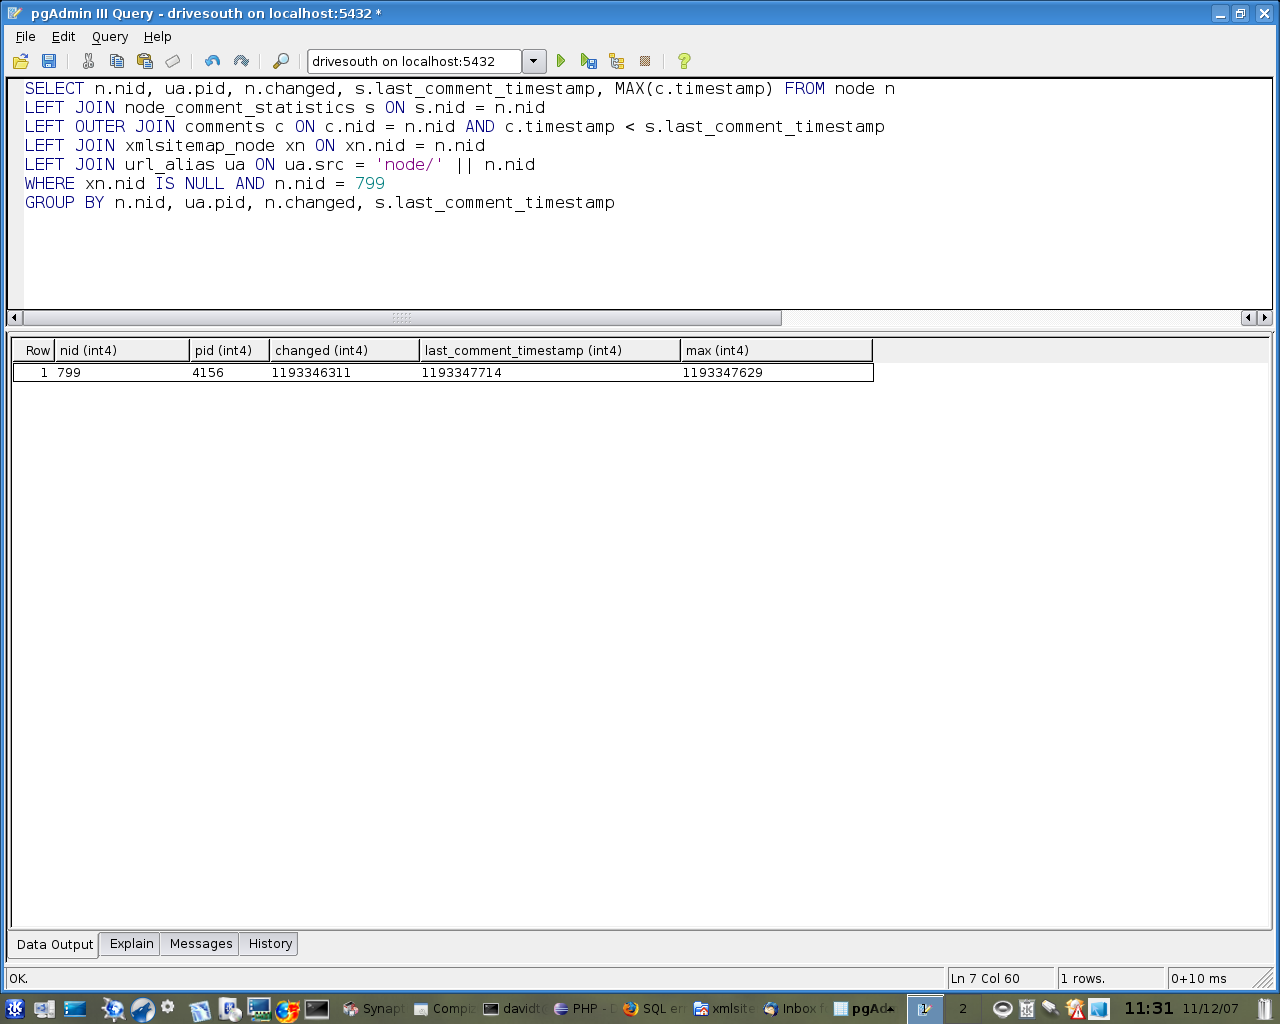Image resolution: width=1280 pixels, height=1024 pixels.
Task: Copy selection using the toolbar copy icon
Action: tap(116, 61)
